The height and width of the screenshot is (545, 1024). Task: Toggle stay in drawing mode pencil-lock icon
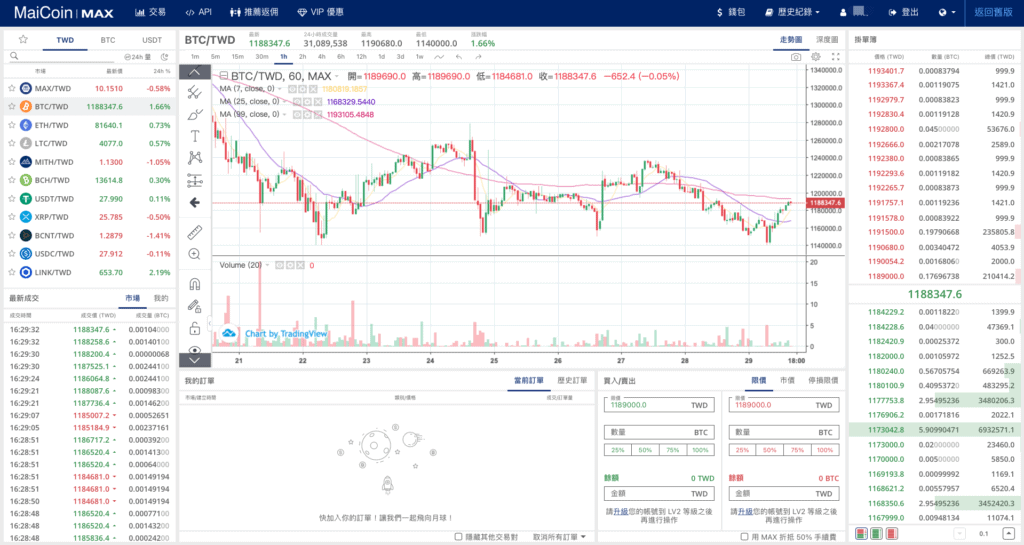[x=195, y=306]
